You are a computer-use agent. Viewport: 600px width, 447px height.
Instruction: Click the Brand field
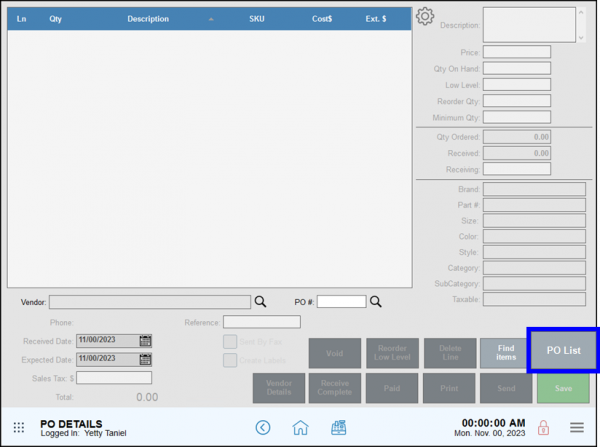(x=534, y=189)
